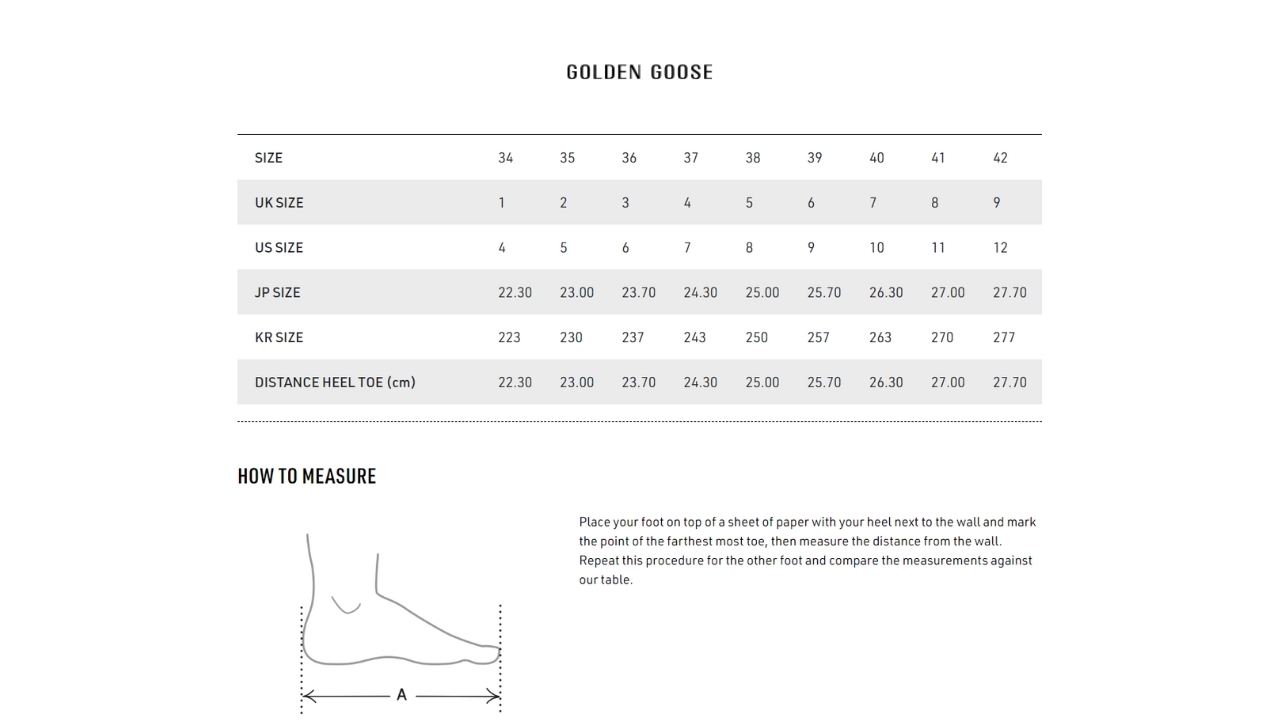Image resolution: width=1280 pixels, height=720 pixels.
Task: Select size 42 in the SIZE row
Action: click(x=1000, y=158)
